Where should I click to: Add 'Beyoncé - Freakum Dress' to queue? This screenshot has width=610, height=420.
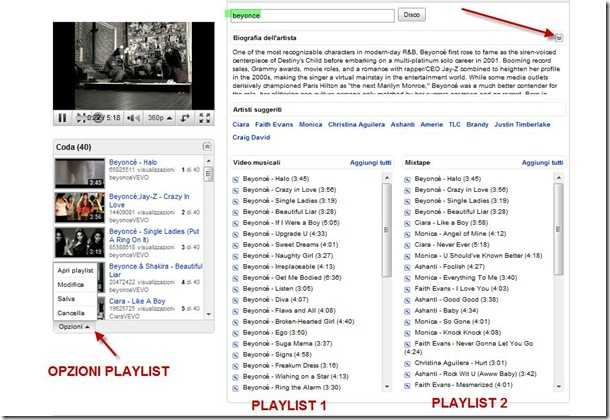click(x=235, y=366)
